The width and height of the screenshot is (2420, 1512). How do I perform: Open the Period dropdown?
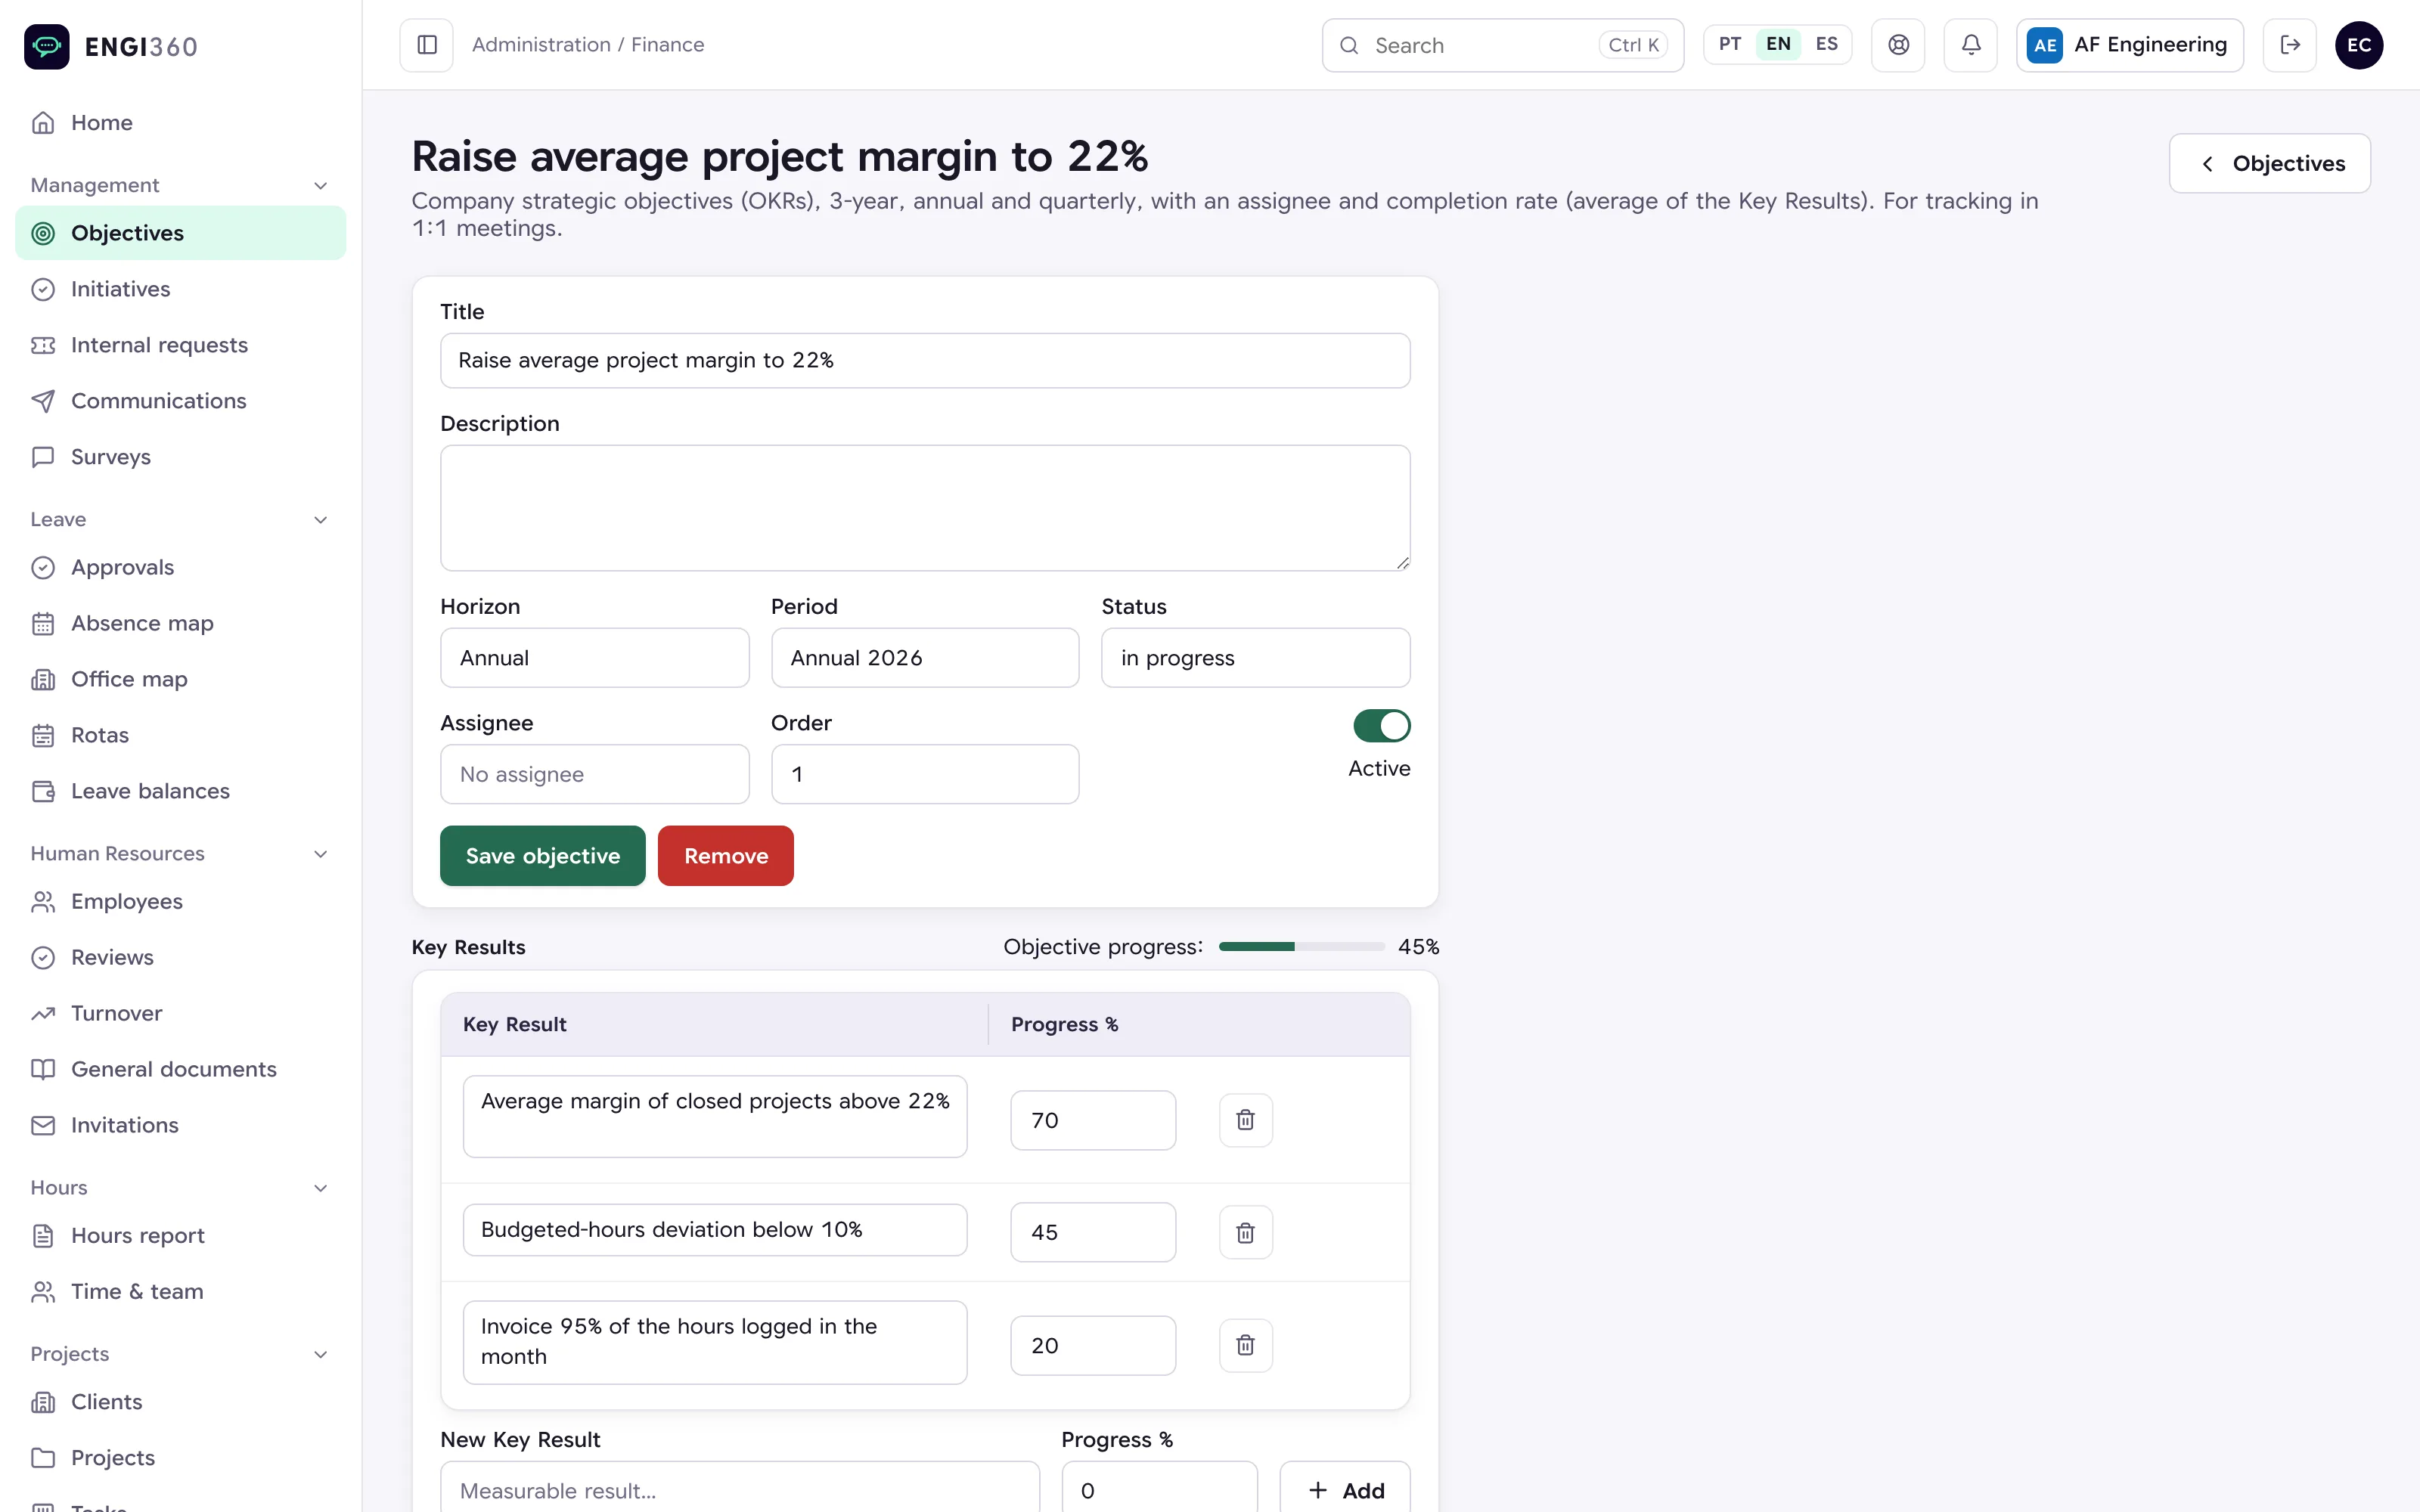click(925, 657)
